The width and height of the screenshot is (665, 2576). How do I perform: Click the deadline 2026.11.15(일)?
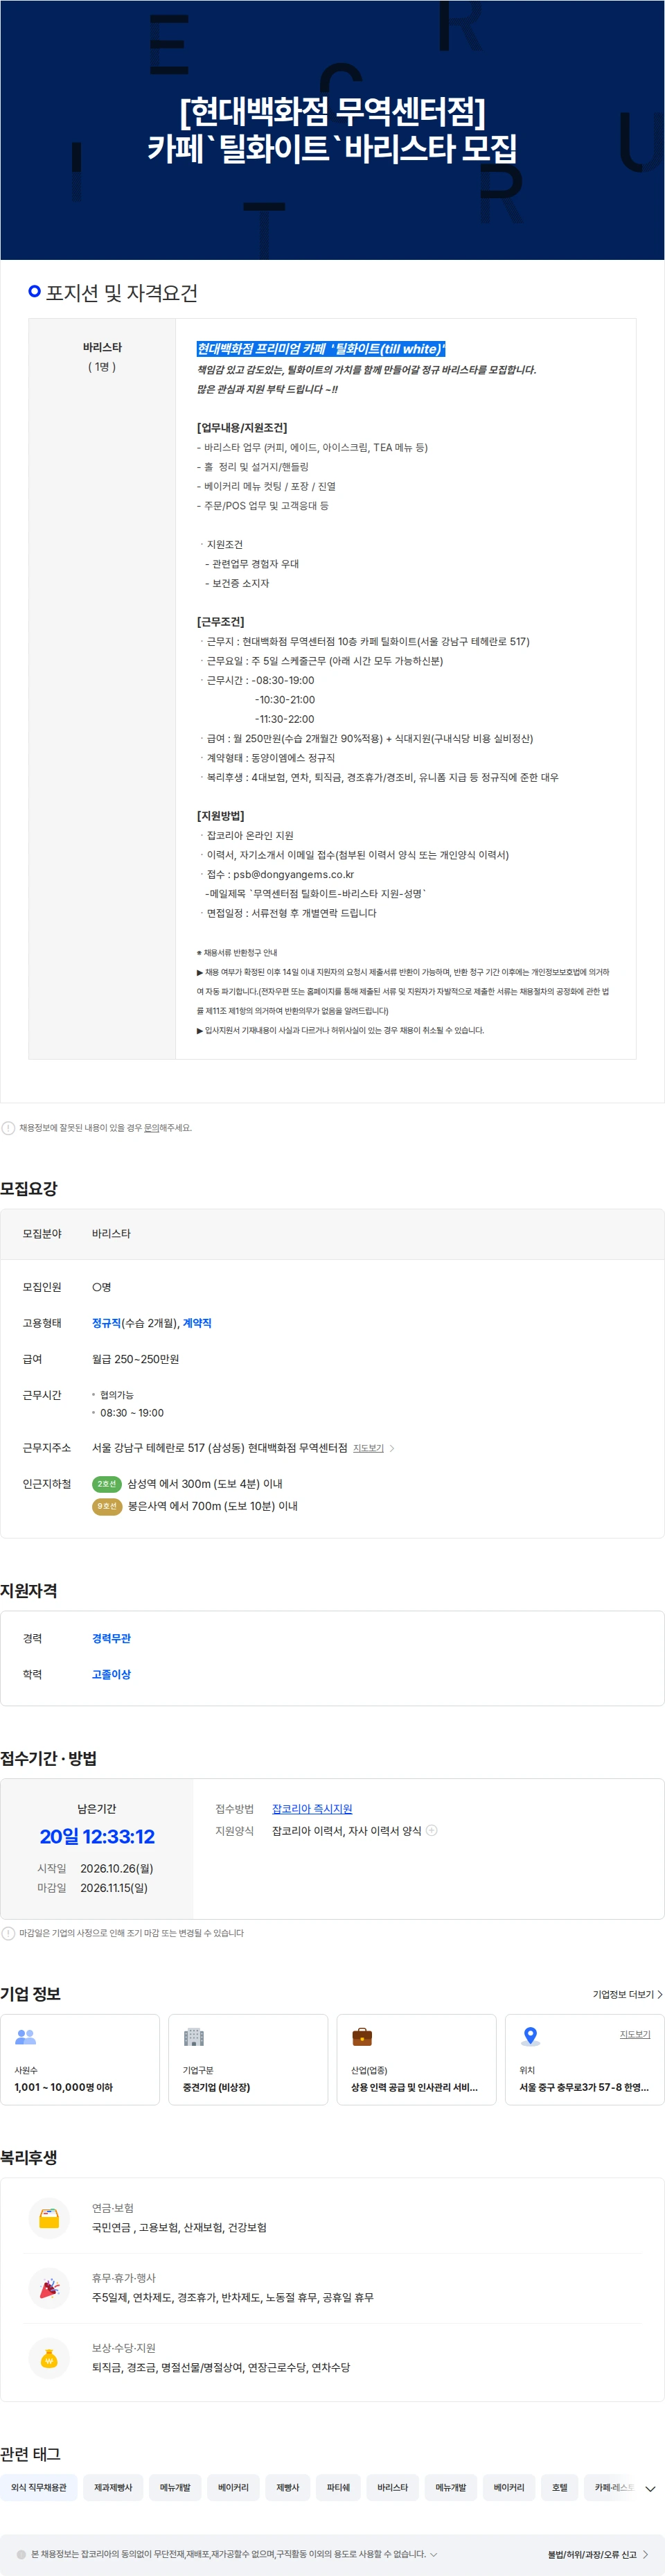tap(114, 1888)
